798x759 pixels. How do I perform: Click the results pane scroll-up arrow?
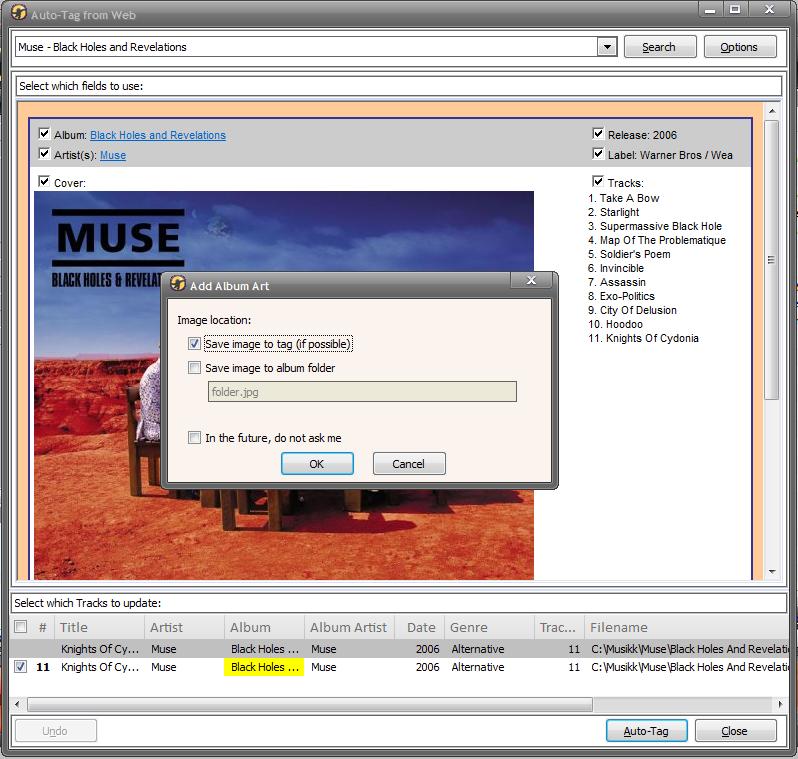772,110
